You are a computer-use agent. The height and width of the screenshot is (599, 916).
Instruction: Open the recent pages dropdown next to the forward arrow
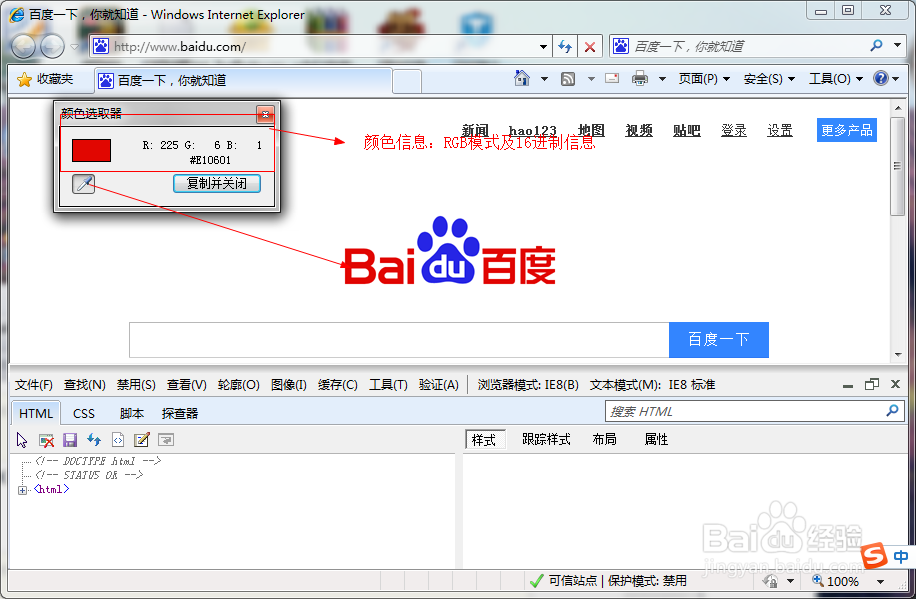coord(74,46)
